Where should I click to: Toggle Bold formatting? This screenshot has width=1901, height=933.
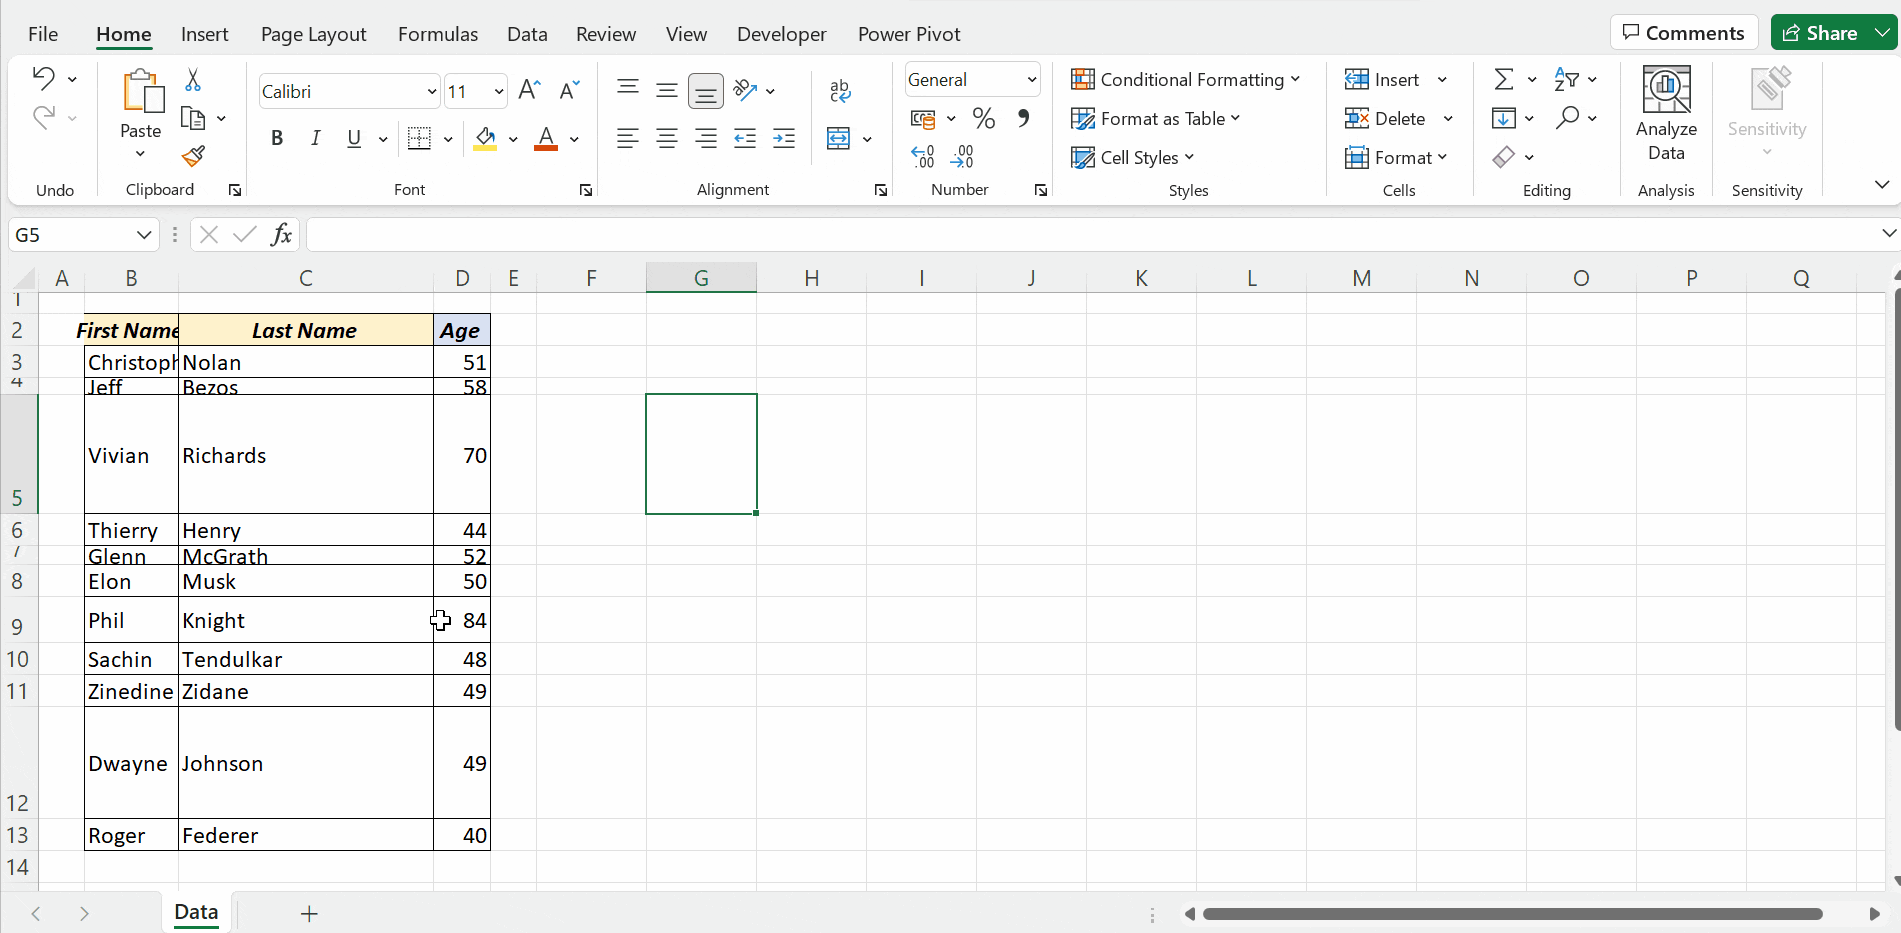click(x=277, y=139)
